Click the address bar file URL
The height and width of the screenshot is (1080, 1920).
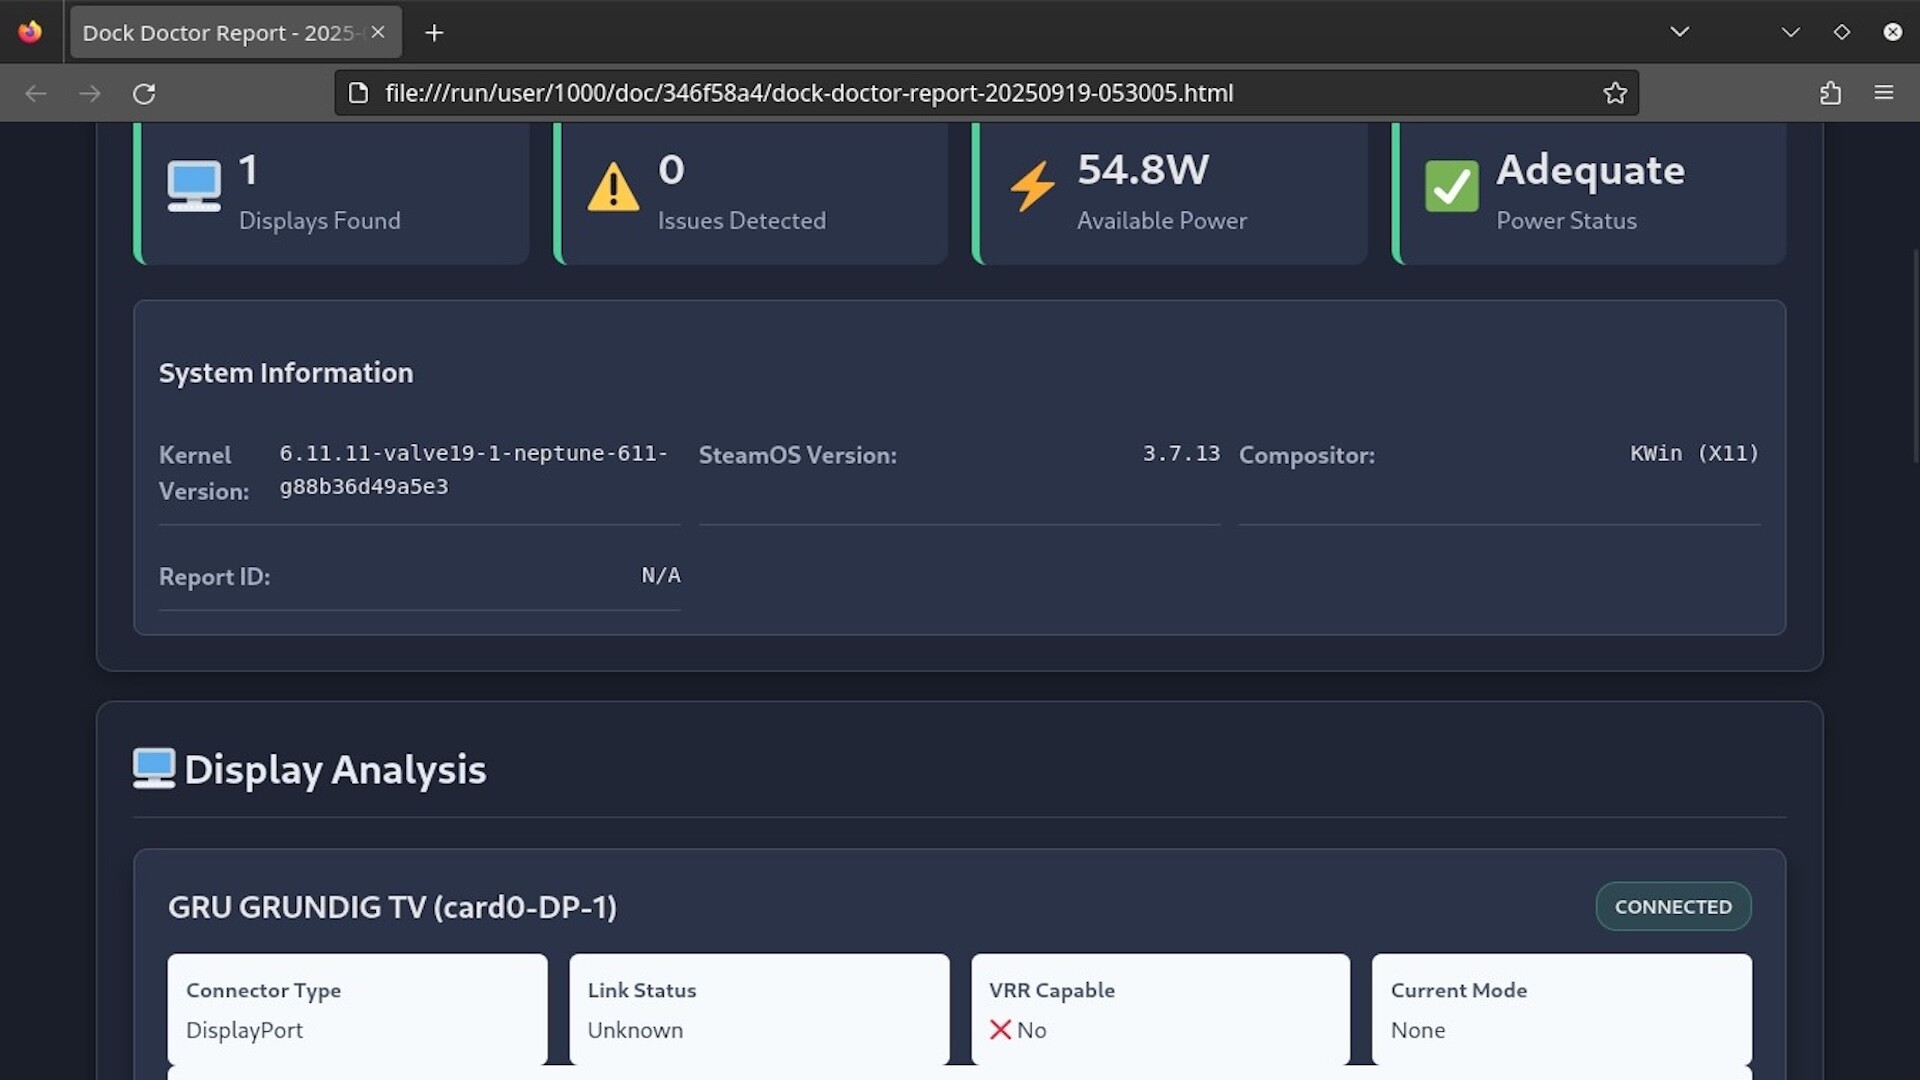[x=808, y=93]
